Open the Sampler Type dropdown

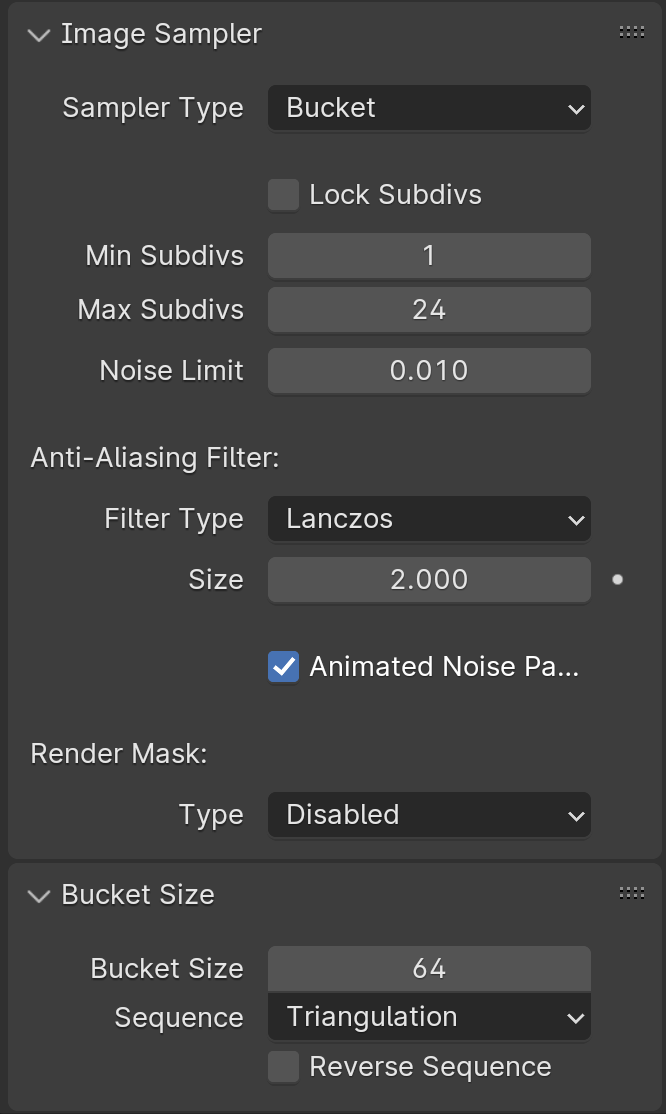click(429, 108)
